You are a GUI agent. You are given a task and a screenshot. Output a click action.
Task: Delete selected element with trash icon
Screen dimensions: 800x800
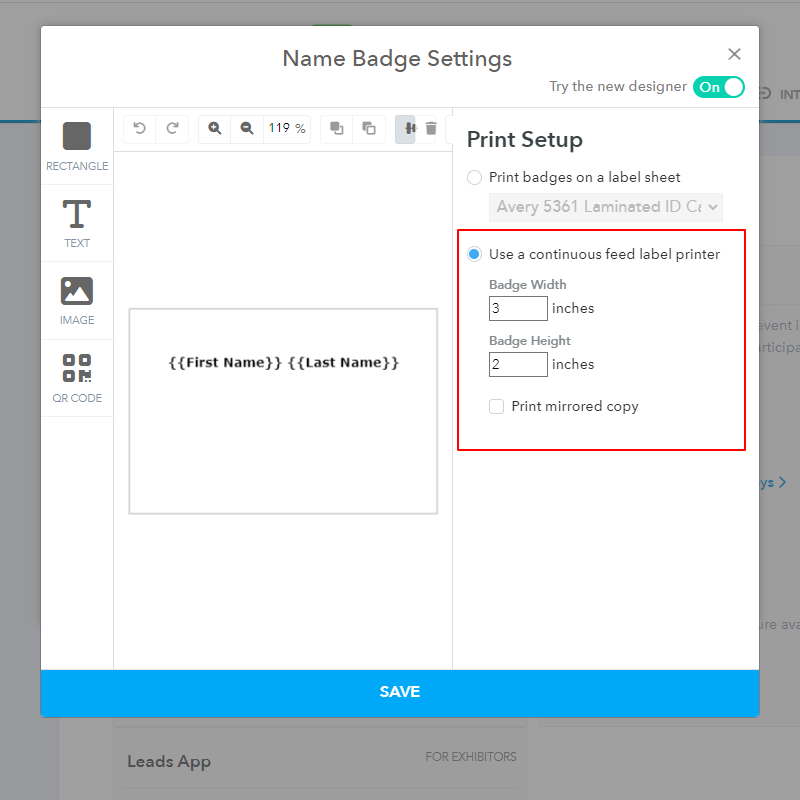pos(431,128)
